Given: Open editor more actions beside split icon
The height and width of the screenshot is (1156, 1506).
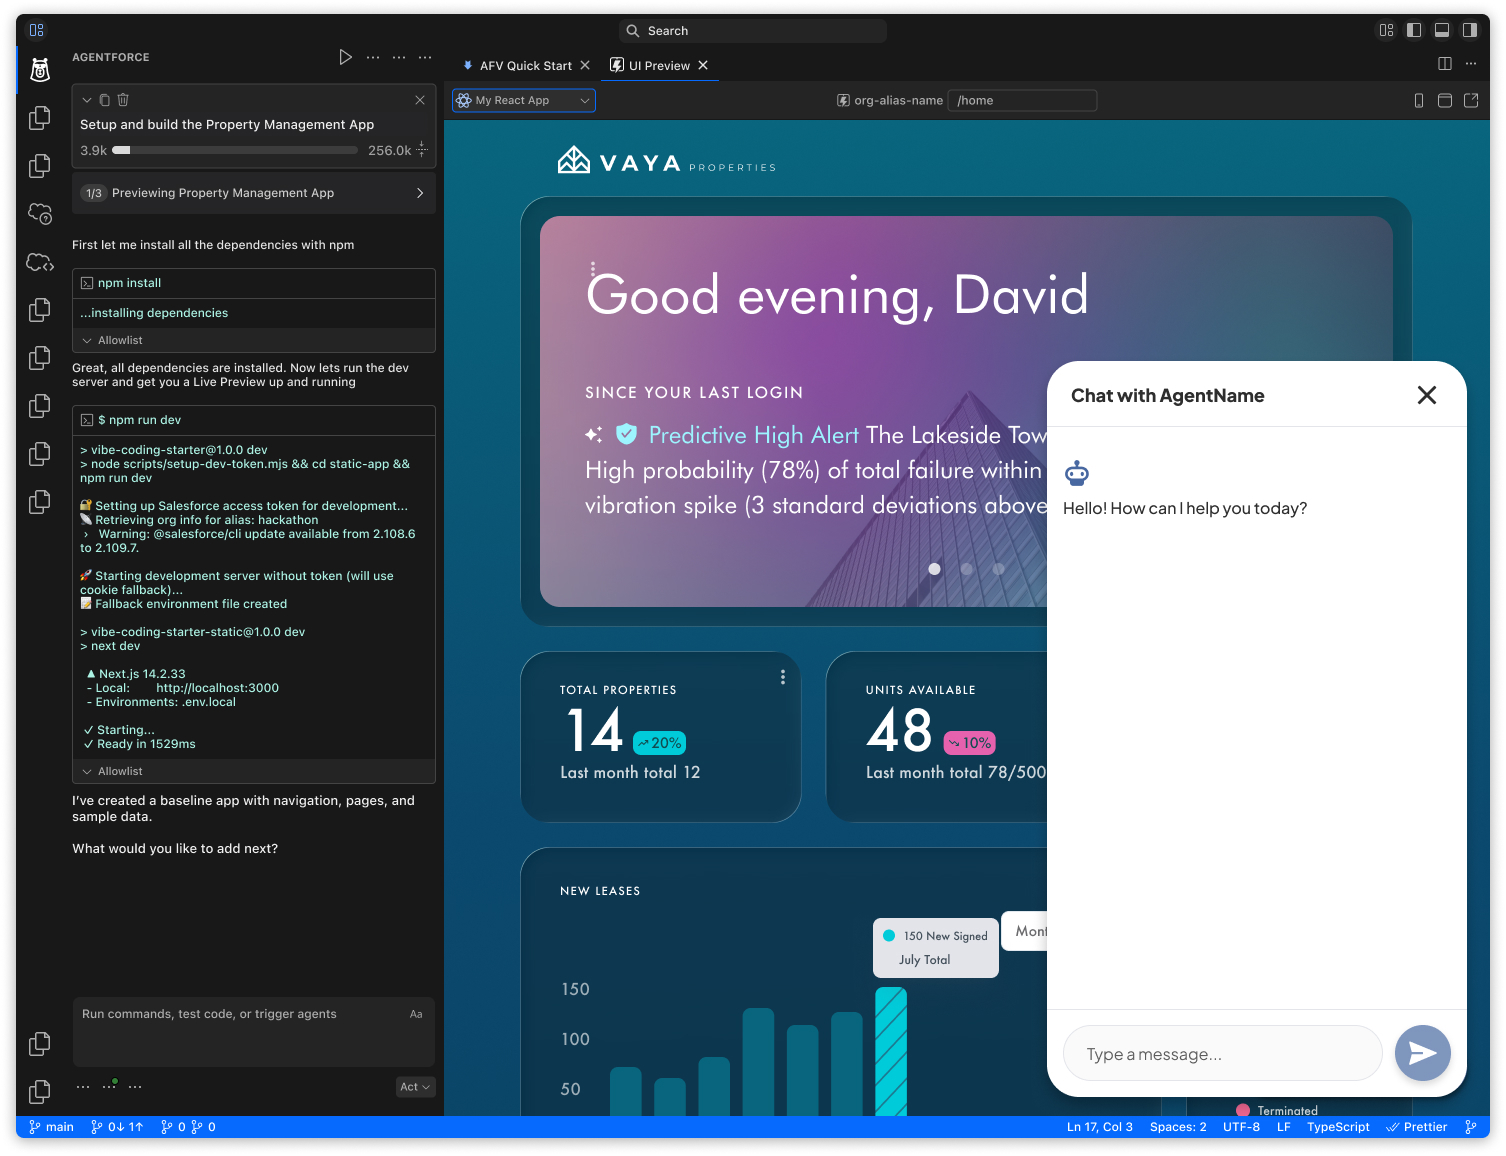Looking at the screenshot, I should pyautogui.click(x=1471, y=64).
